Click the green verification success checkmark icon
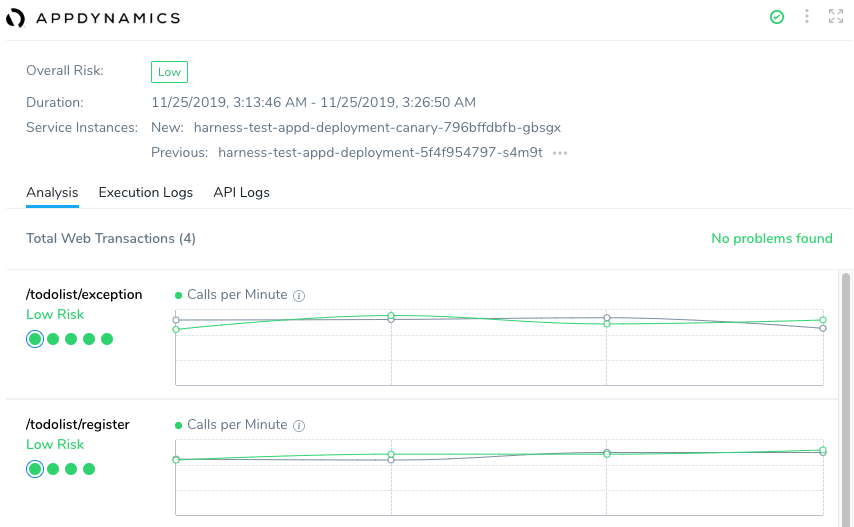Screen dimensions: 854x527 [x=777, y=17]
